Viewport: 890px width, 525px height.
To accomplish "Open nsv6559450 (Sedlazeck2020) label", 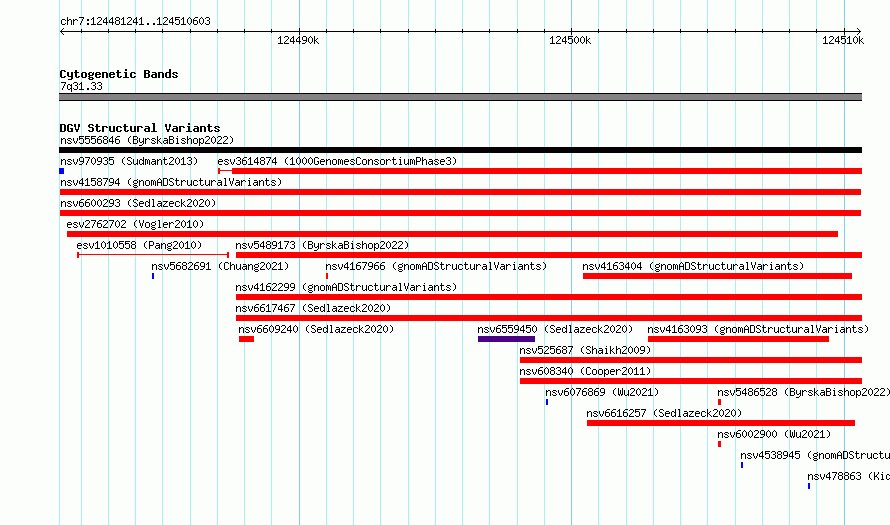I will point(555,329).
